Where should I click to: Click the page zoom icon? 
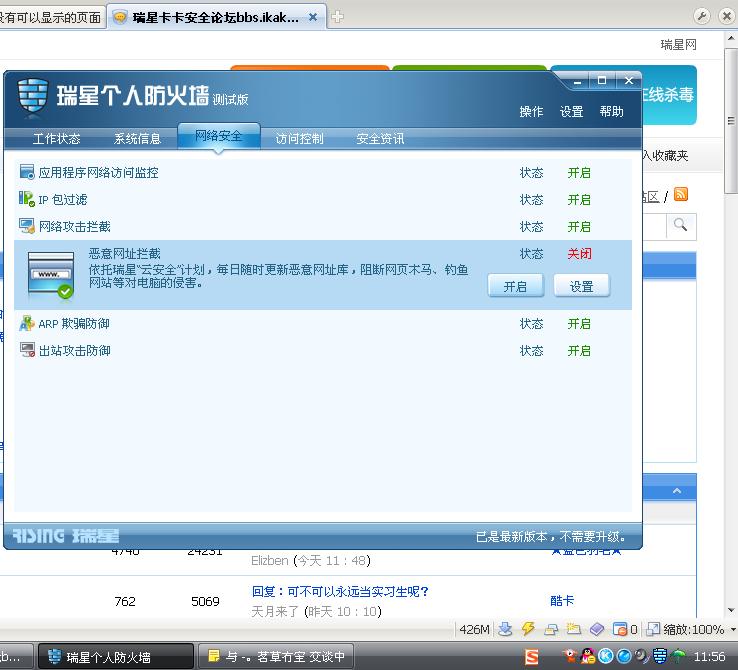(x=653, y=629)
